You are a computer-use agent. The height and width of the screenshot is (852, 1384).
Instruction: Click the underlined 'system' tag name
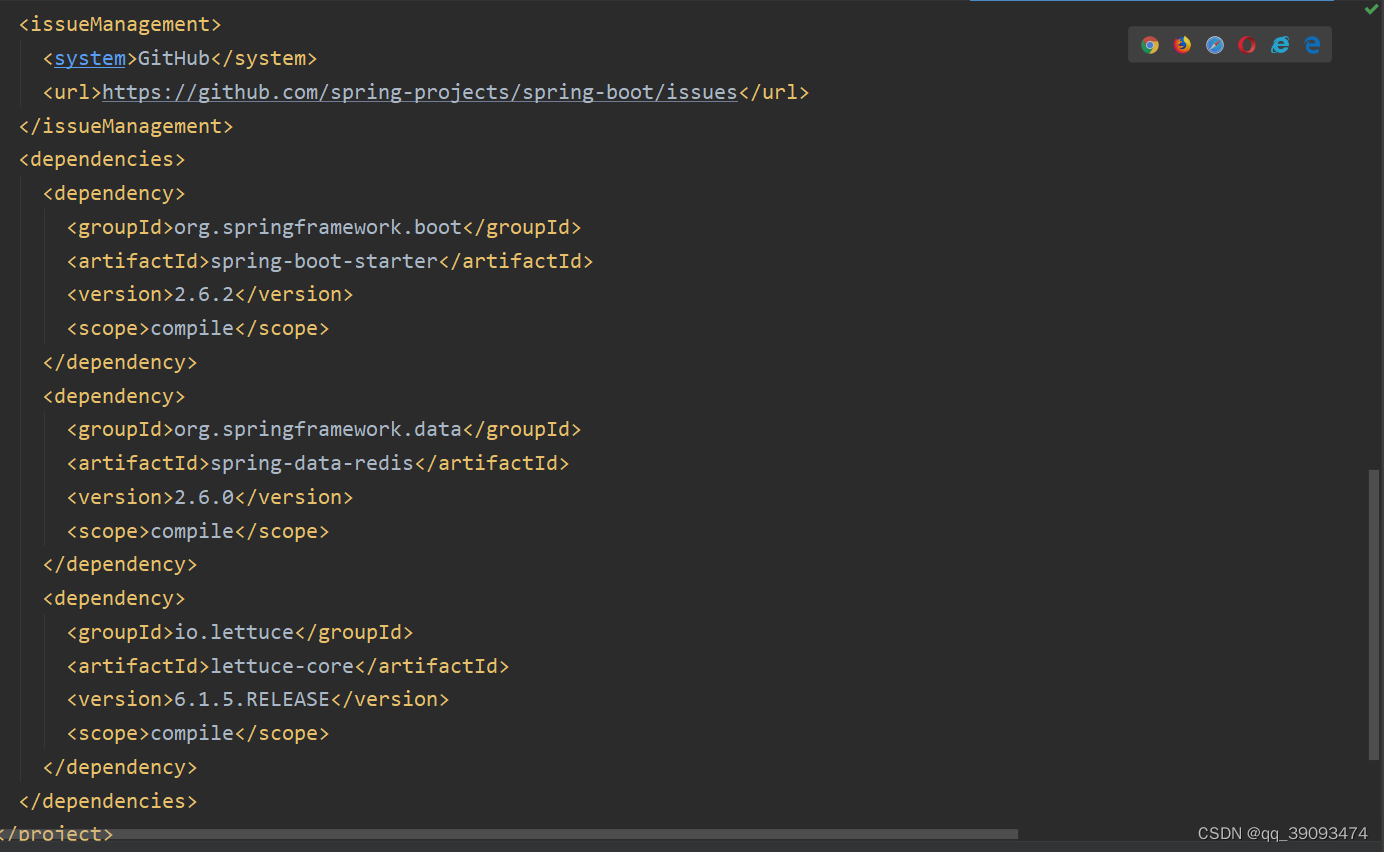click(x=90, y=58)
